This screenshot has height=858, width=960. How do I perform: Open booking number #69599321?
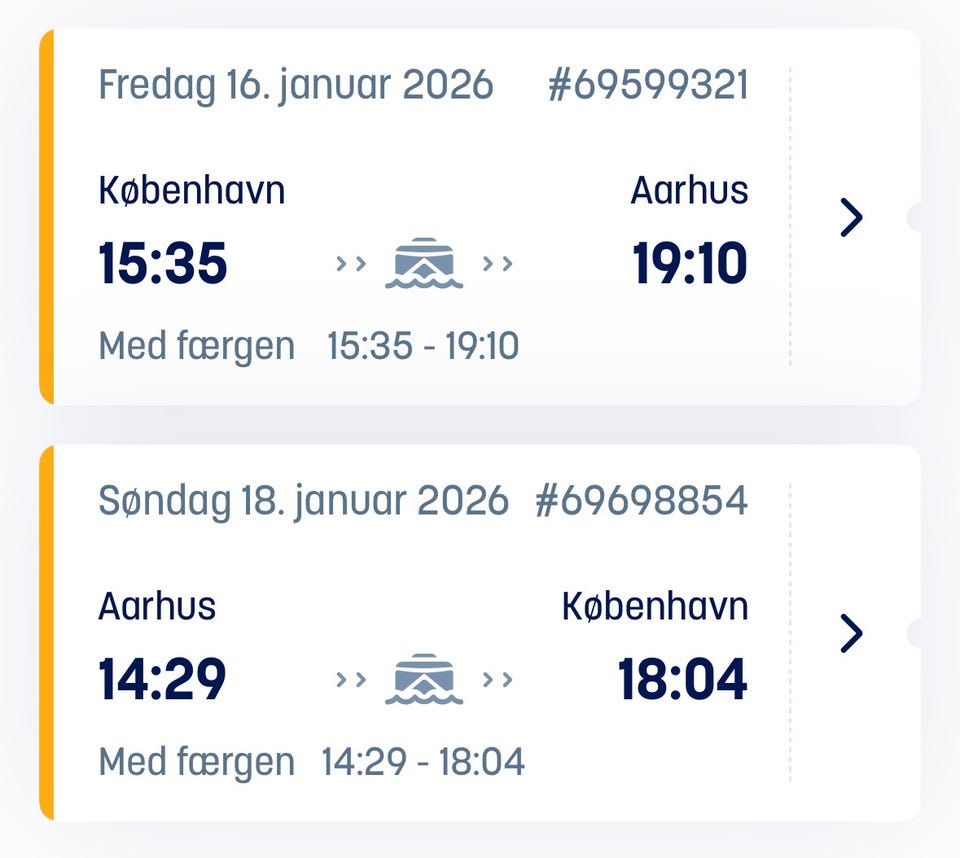pos(648,86)
